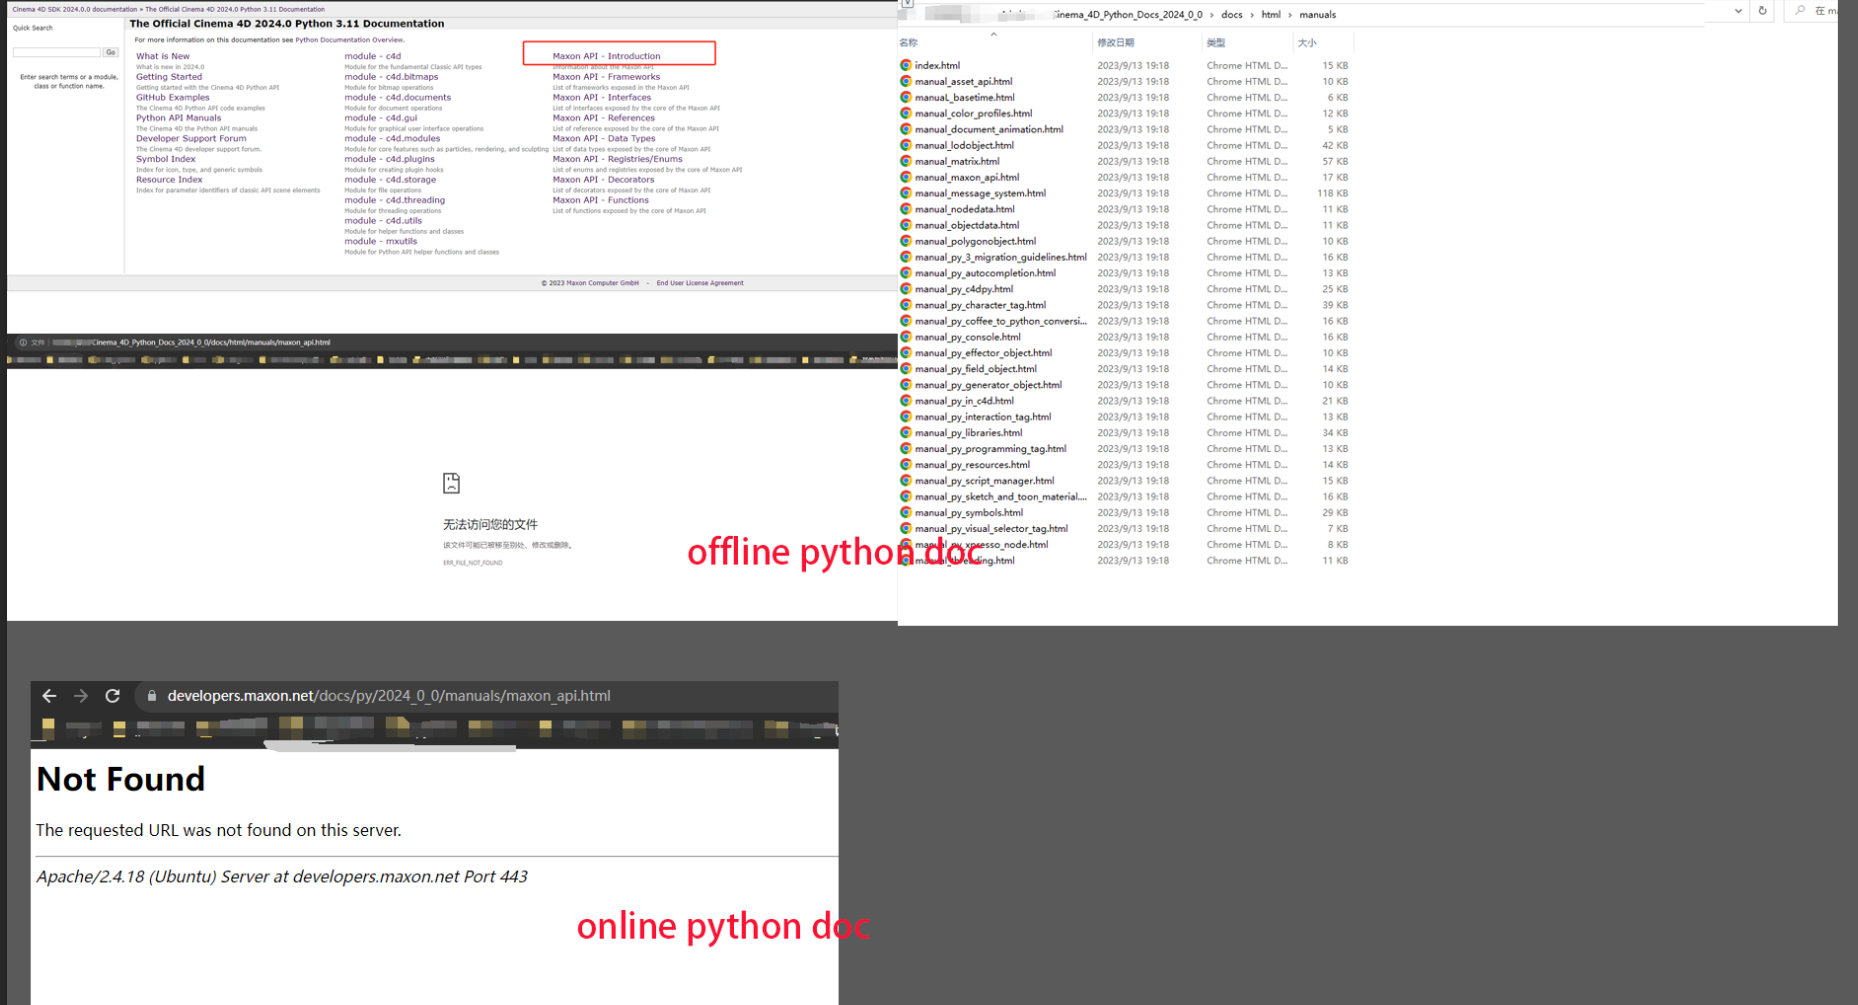Click the Chrome icon beside manual_py_resources.html
The image size is (1858, 1005).
(x=906, y=465)
